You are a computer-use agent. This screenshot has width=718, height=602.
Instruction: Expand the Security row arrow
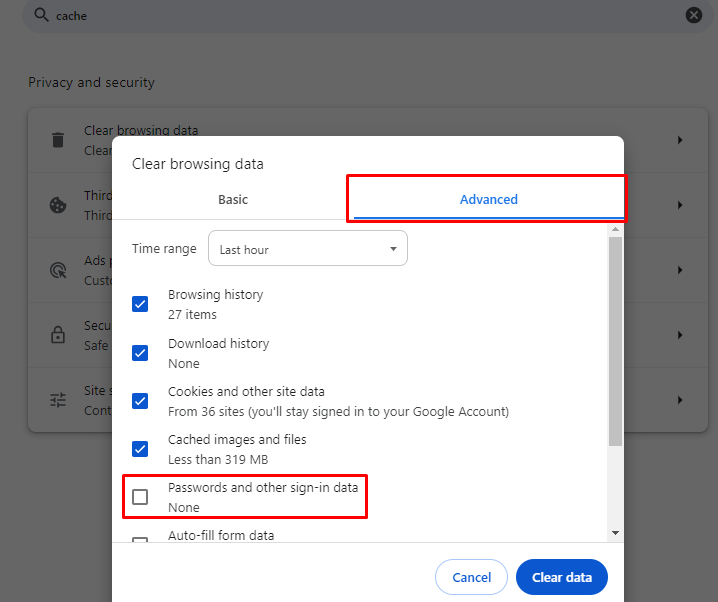click(680, 335)
